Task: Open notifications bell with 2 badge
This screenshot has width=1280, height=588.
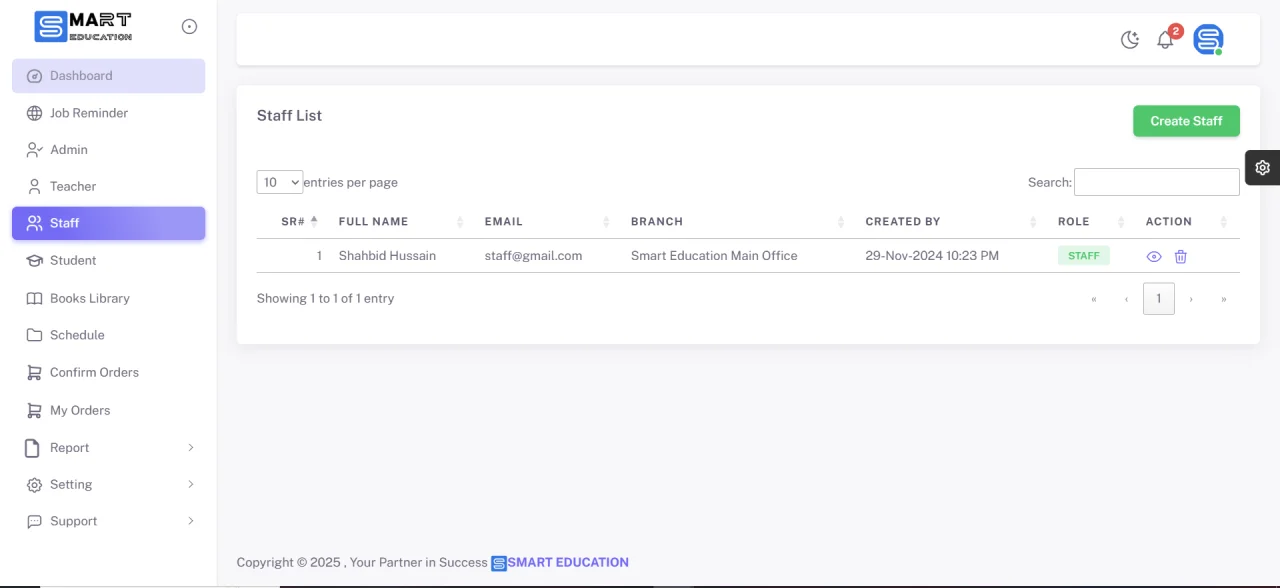Action: tap(1166, 39)
